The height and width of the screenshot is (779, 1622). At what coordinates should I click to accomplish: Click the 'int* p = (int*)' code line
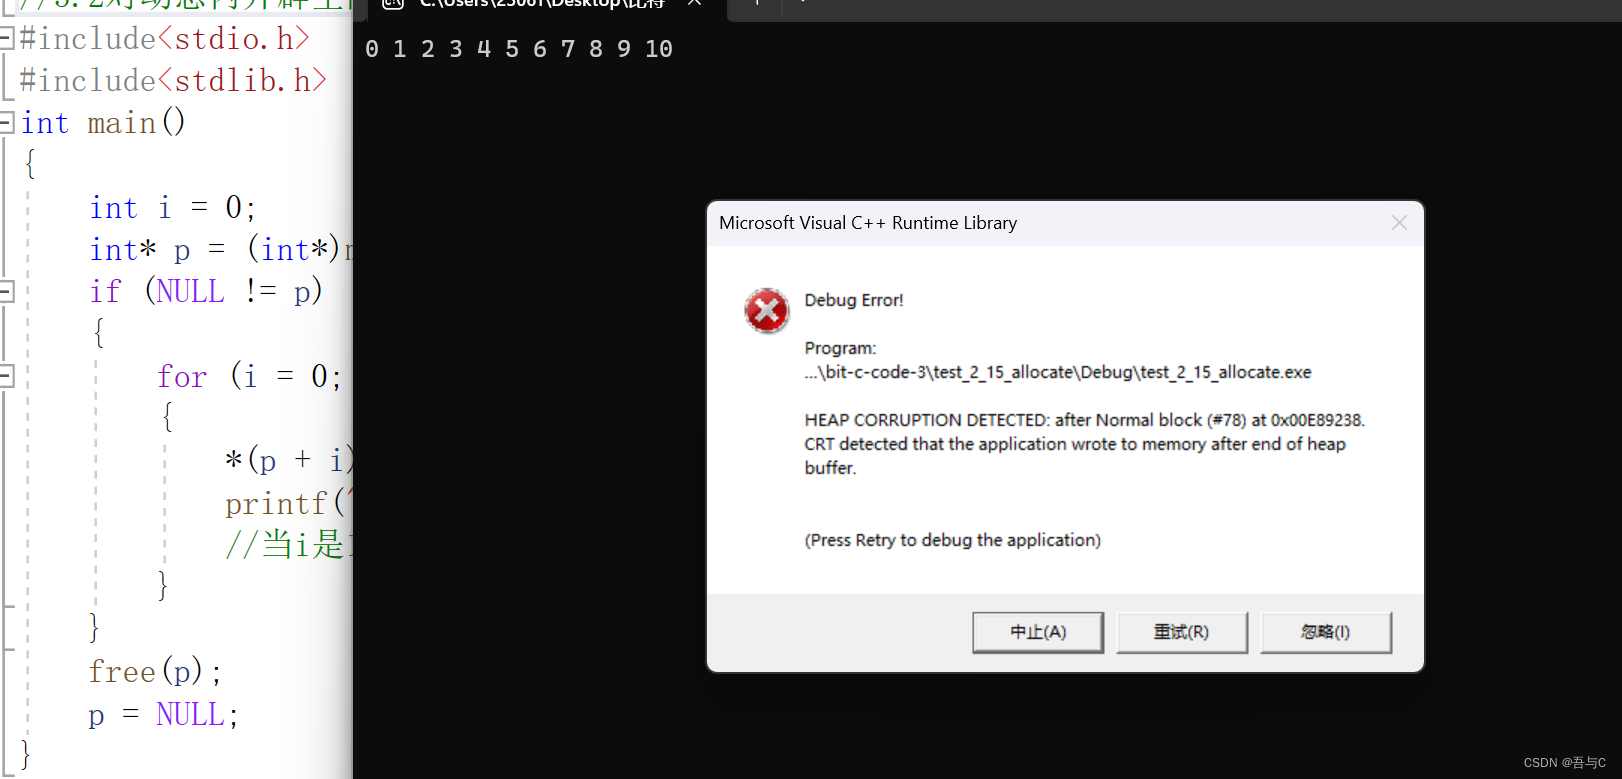point(221,249)
